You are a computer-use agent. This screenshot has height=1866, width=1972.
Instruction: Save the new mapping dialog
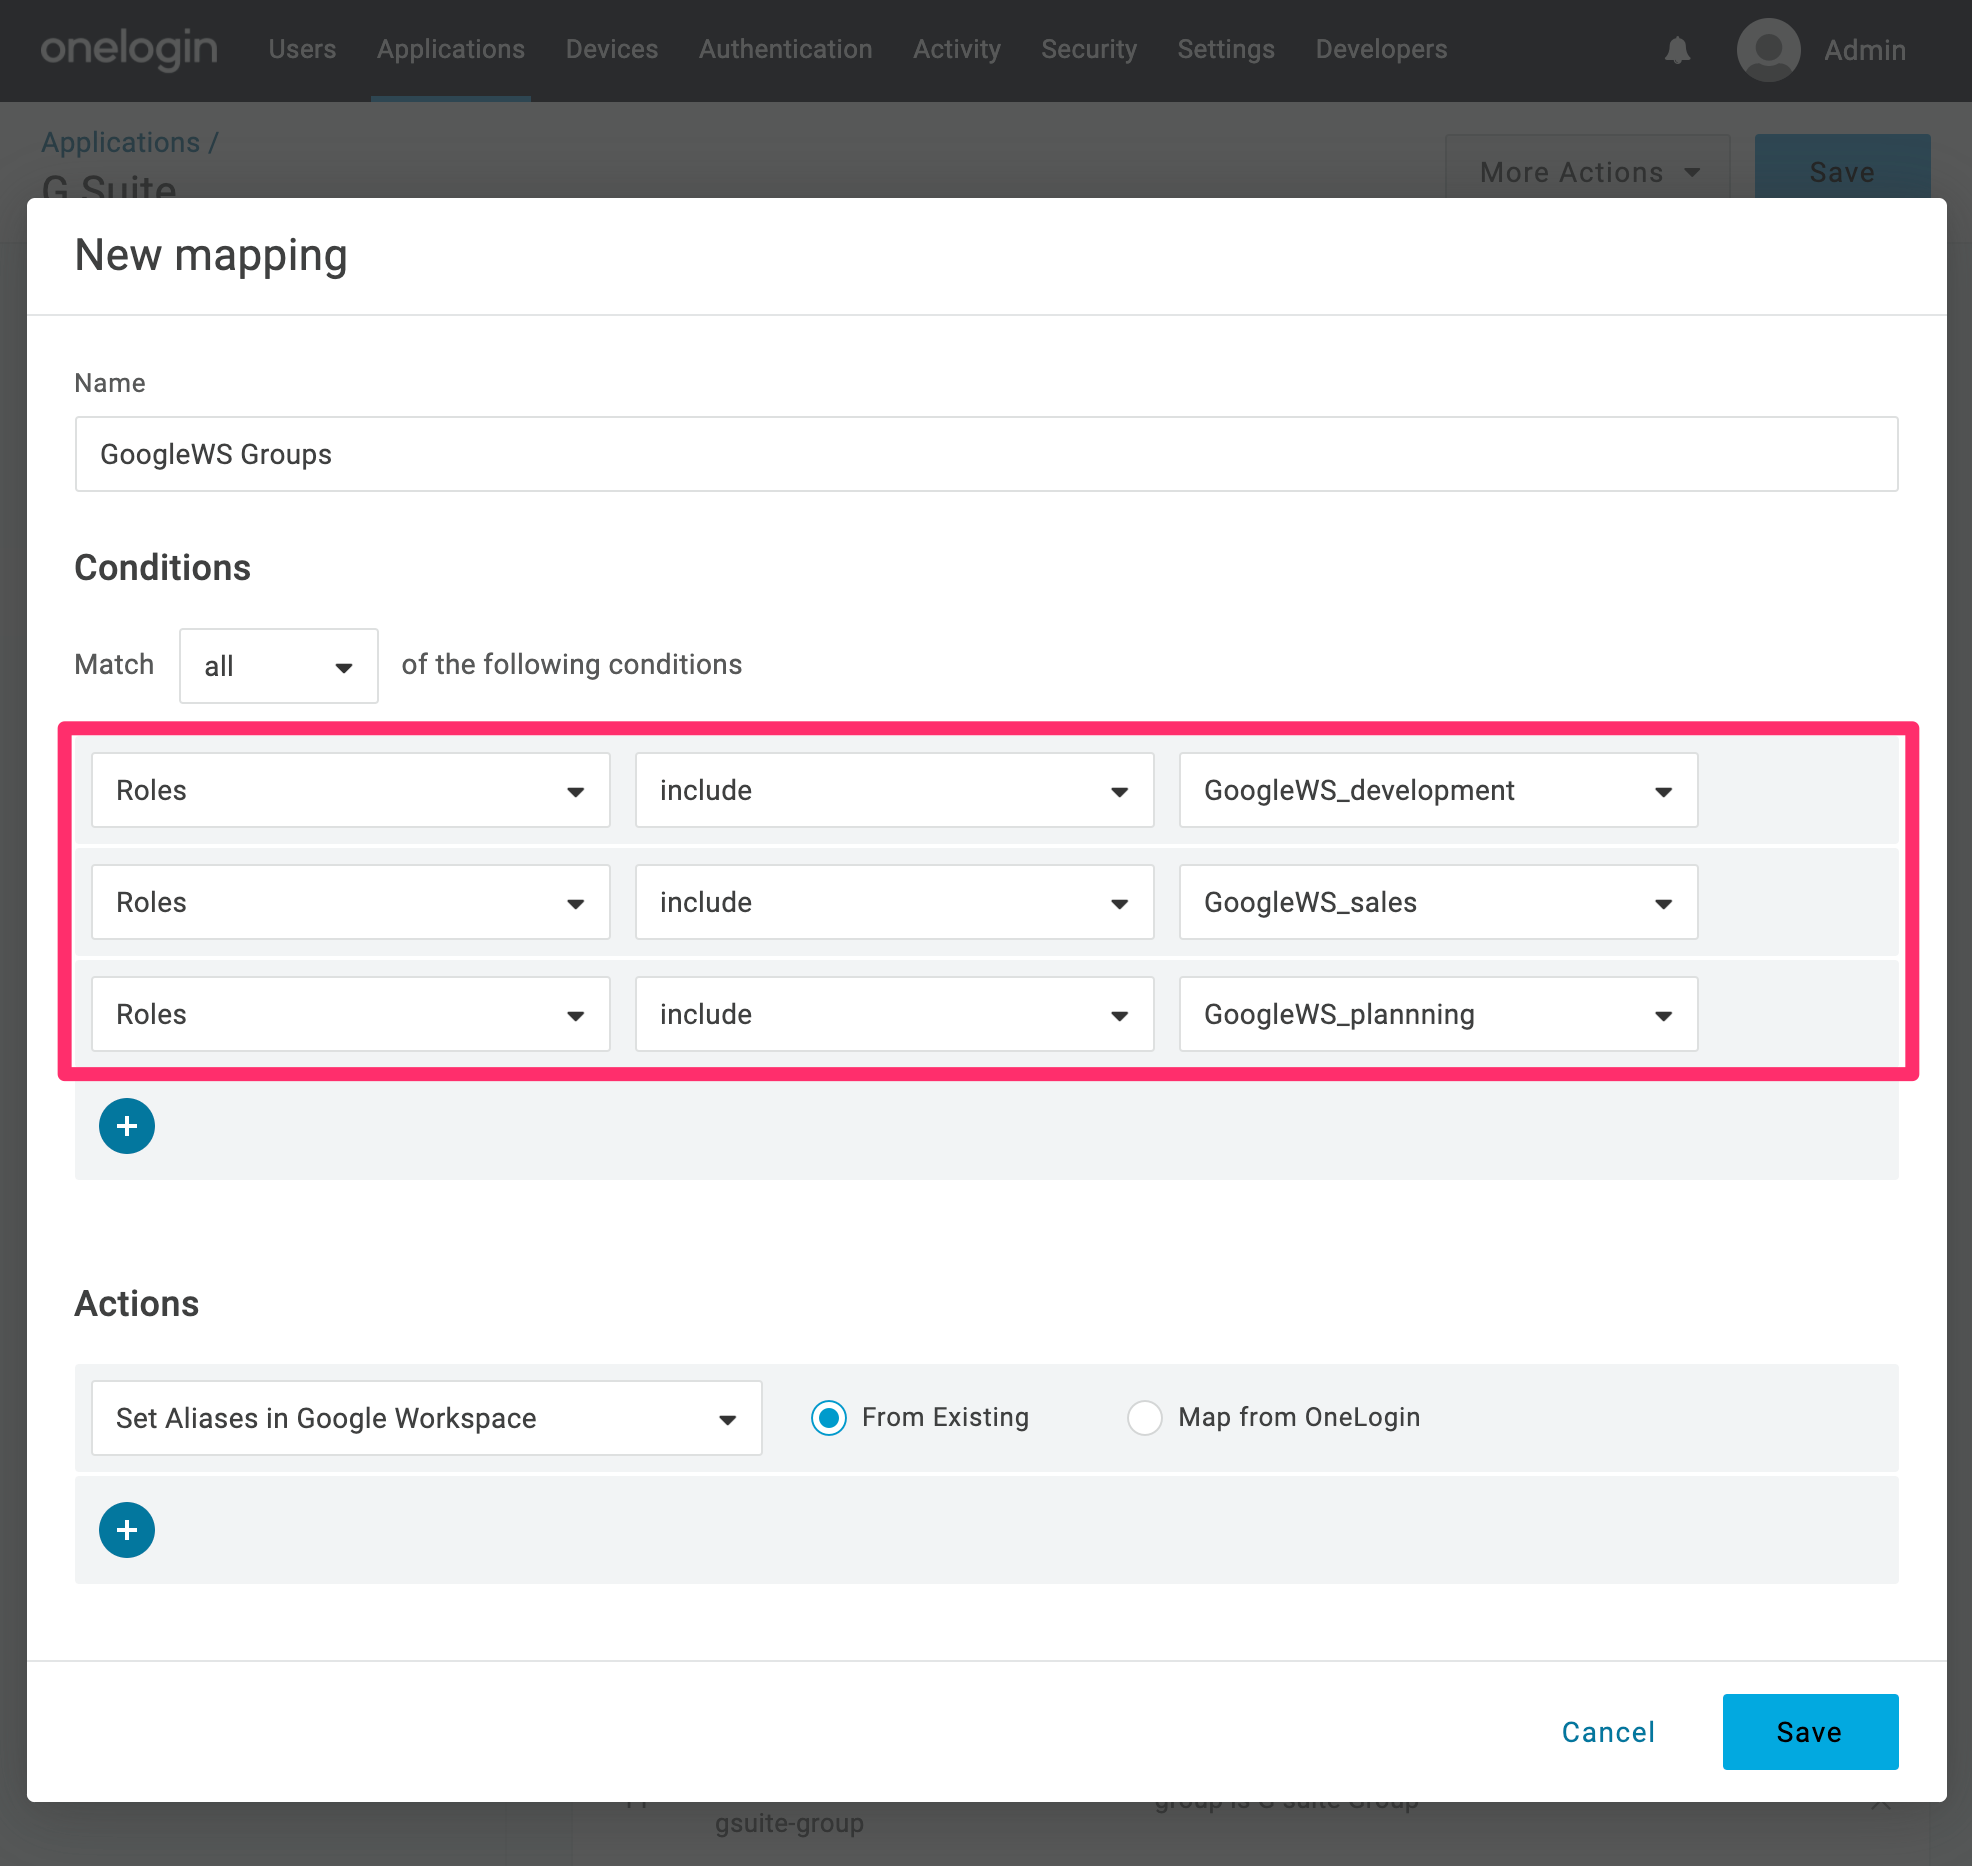pos(1810,1732)
